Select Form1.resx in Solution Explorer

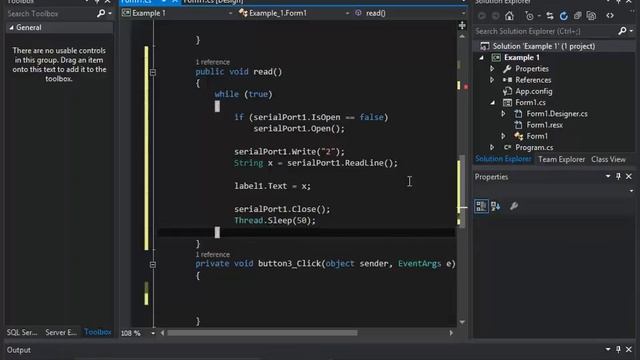(544, 125)
